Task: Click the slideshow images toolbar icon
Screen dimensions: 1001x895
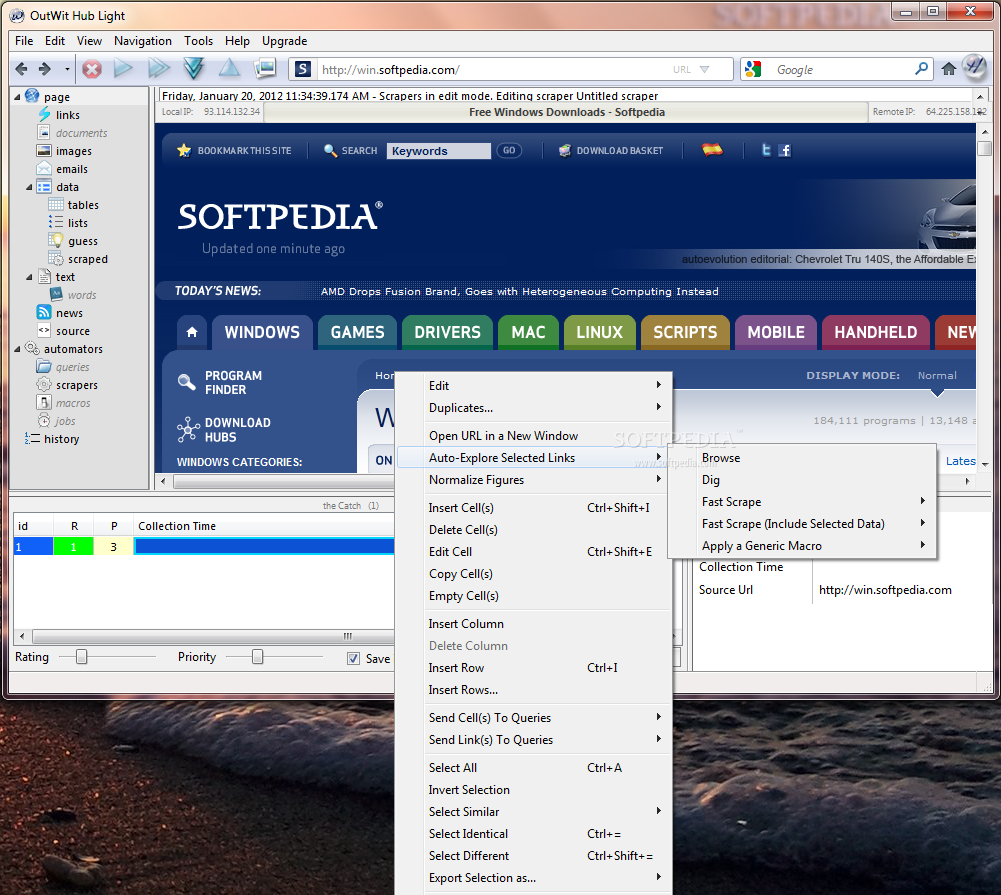Action: [x=265, y=68]
